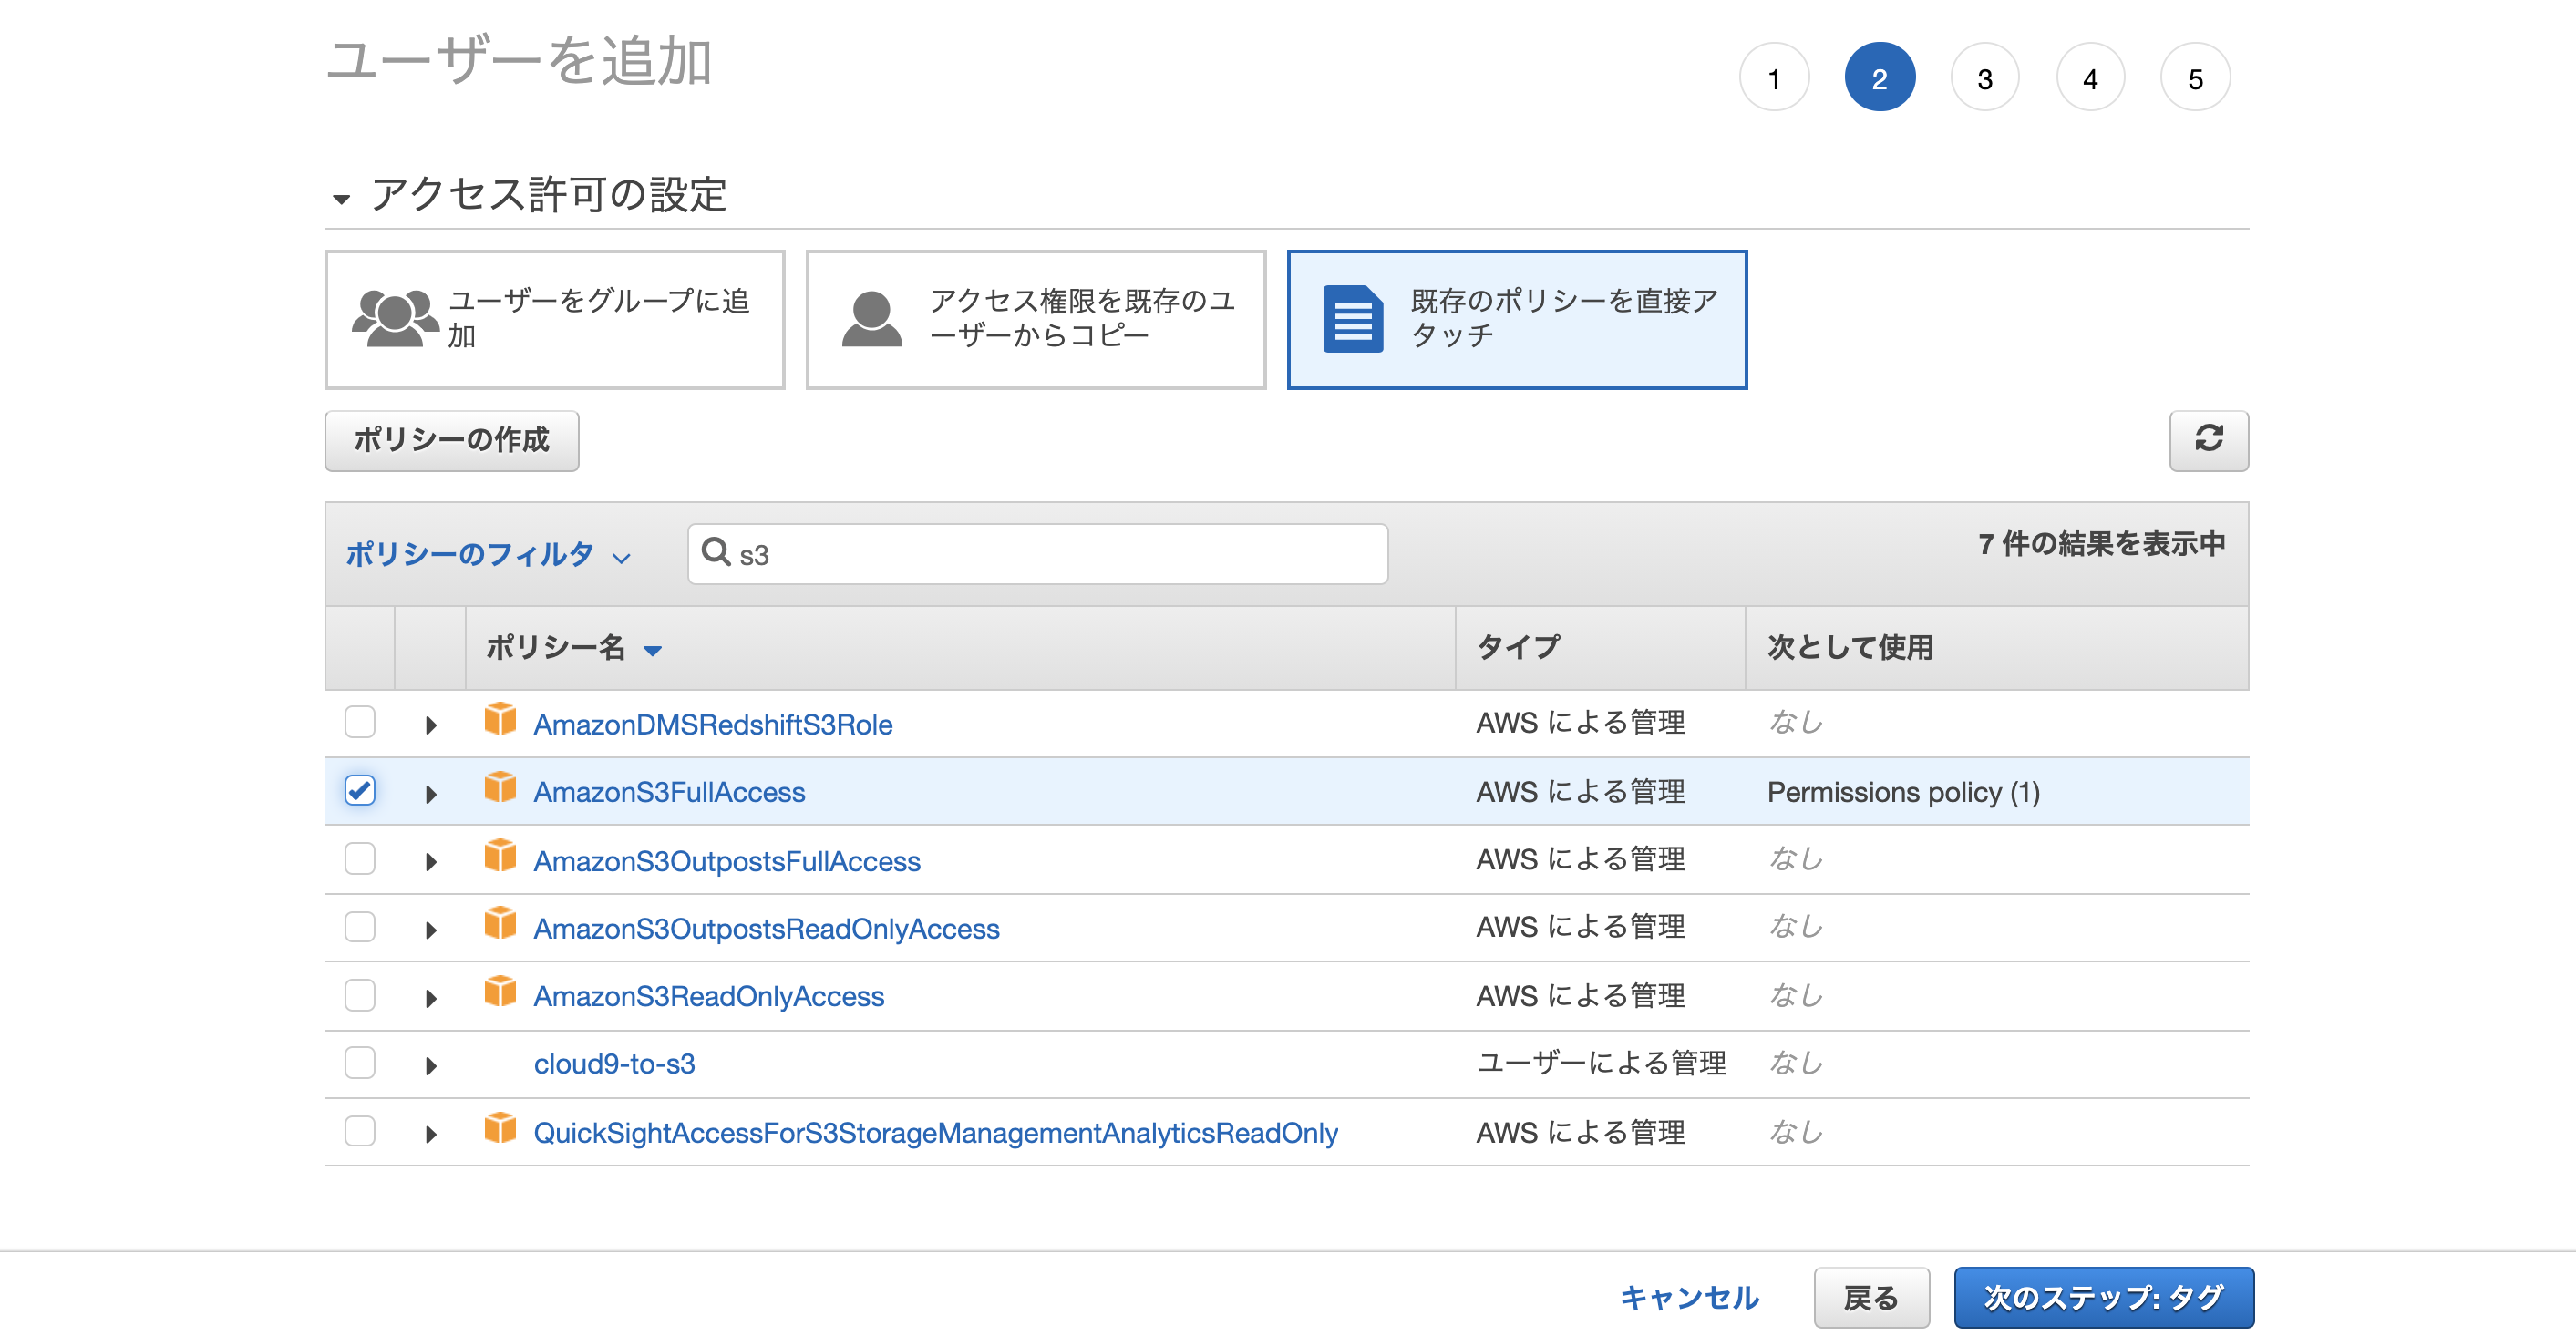Expand the AmazonS3OutpostsFullAccess row details
2576x1336 pixels.
[431, 861]
